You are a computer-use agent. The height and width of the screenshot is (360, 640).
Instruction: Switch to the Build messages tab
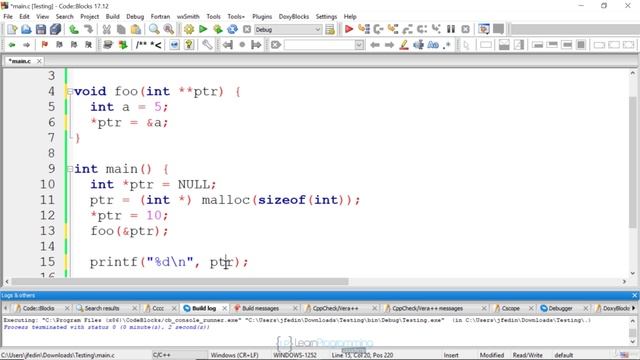click(x=260, y=308)
